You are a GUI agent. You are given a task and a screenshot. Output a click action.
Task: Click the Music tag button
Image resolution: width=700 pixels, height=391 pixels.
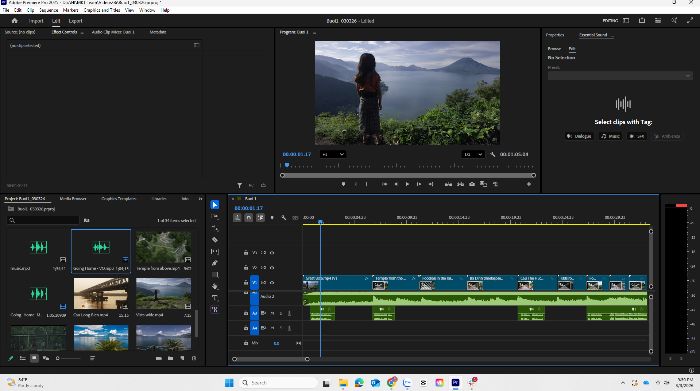click(610, 136)
